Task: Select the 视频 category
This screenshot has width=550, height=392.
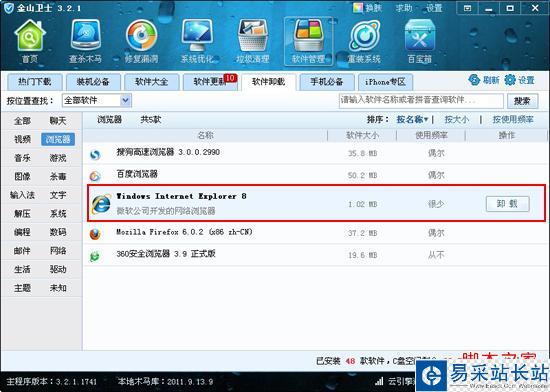Action: pyautogui.click(x=22, y=140)
